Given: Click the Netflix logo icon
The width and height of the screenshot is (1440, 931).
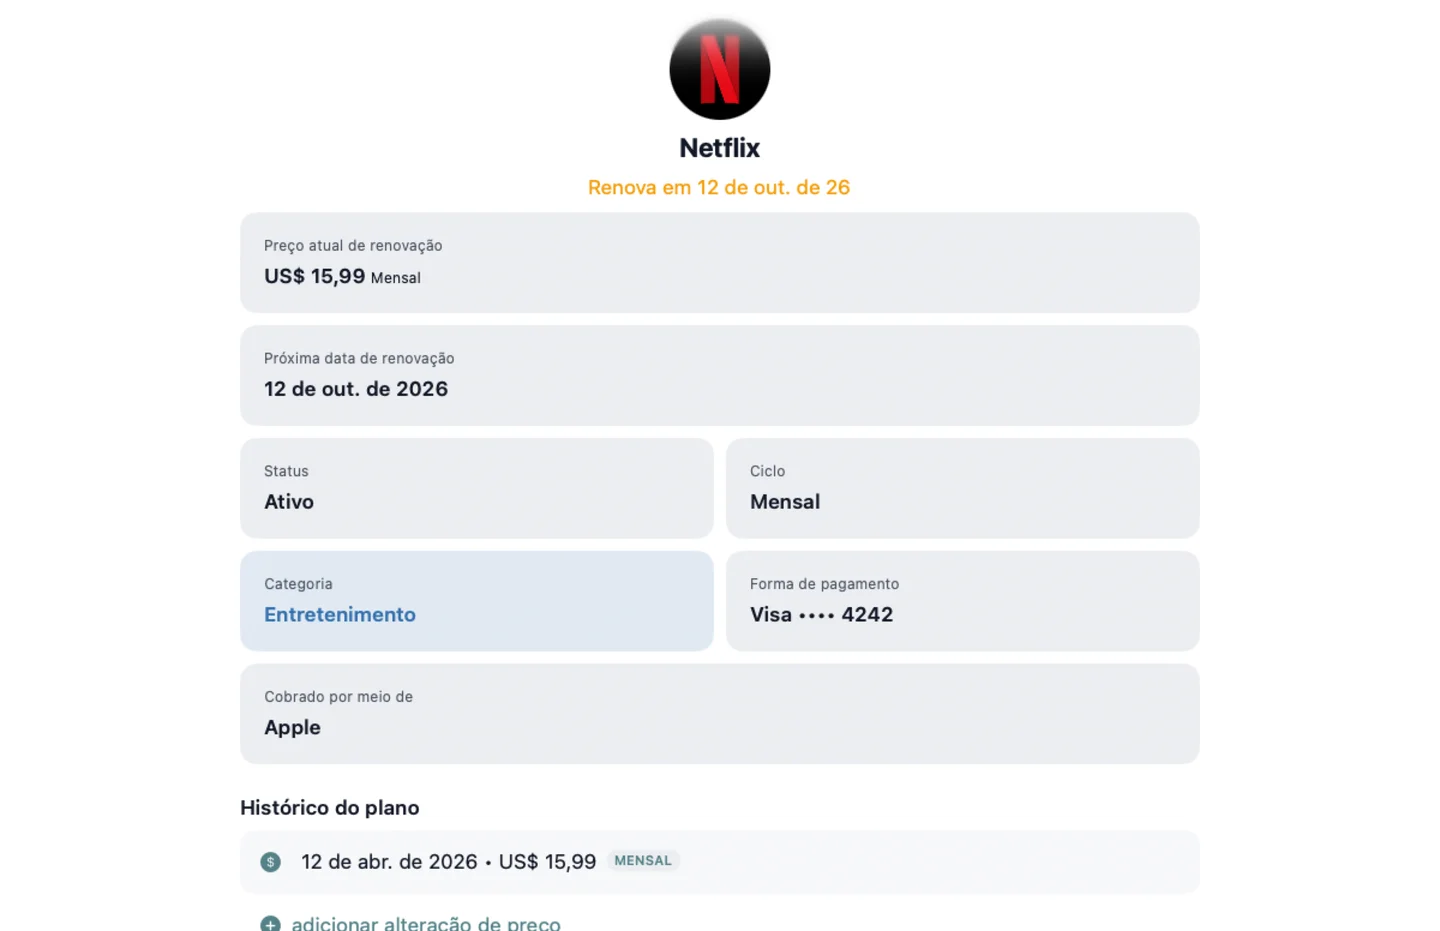Looking at the screenshot, I should tap(719, 69).
